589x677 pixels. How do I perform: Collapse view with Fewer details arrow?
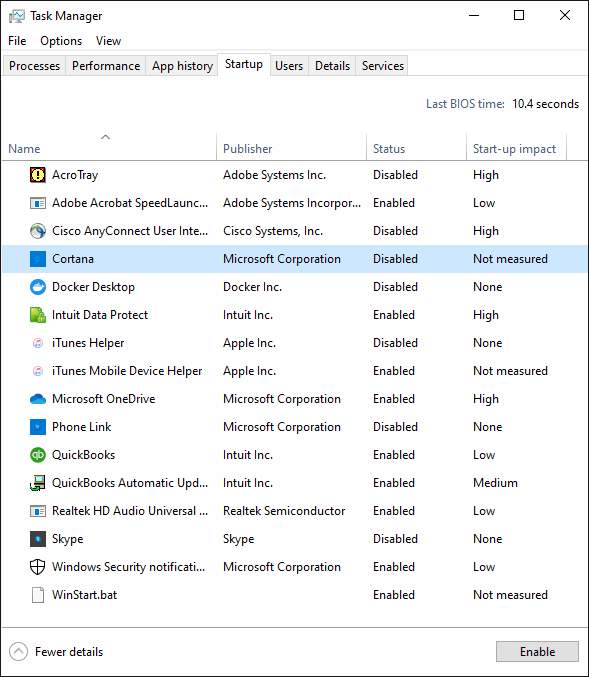click(x=18, y=652)
